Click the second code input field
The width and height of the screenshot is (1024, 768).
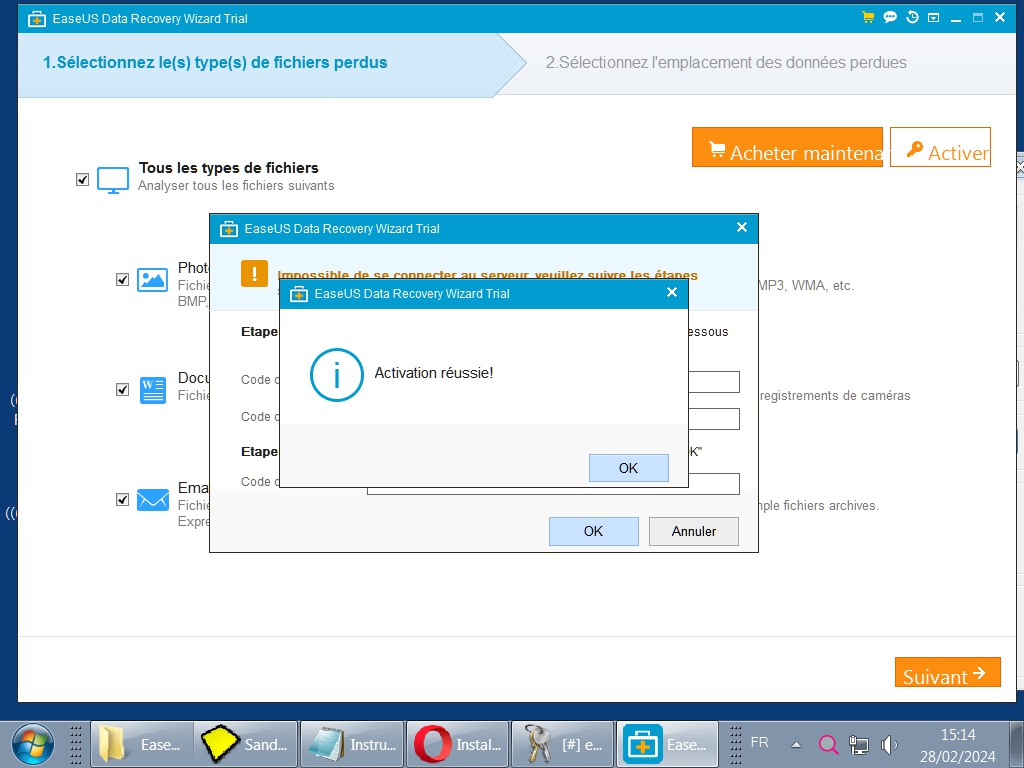tap(714, 419)
